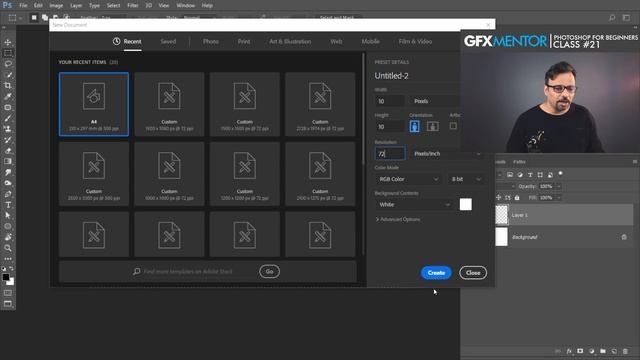Open the Window menu
The image size is (640, 360).
point(186,6)
